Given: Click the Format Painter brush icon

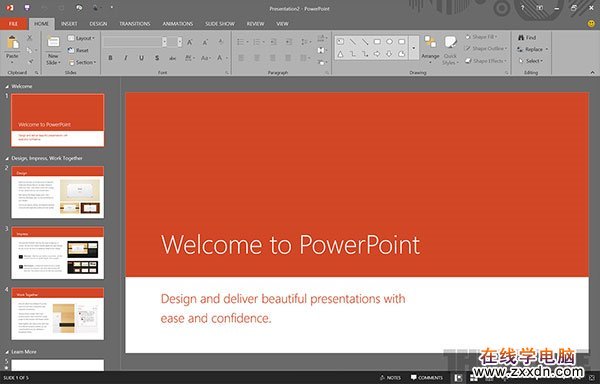Looking at the screenshot, I should tap(30, 61).
